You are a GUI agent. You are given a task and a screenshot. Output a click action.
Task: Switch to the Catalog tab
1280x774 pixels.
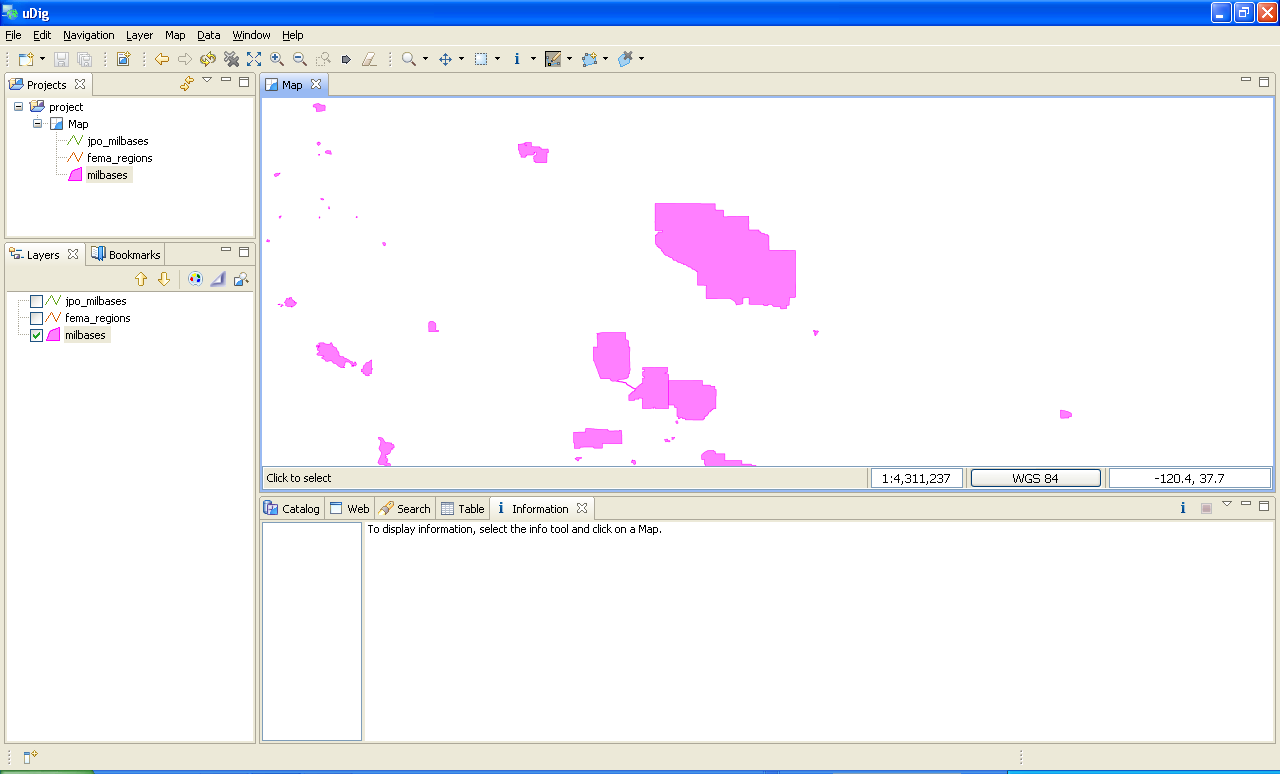click(x=291, y=508)
